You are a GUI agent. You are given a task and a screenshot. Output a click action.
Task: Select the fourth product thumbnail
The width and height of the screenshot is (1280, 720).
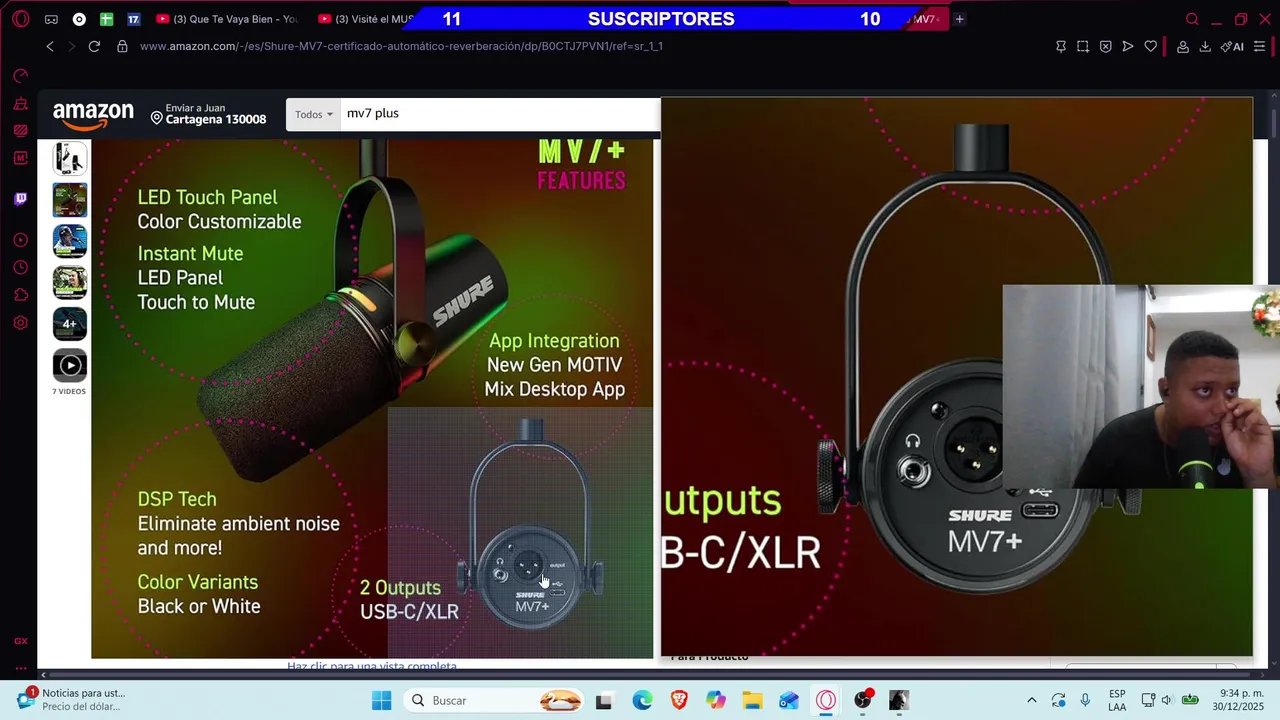tap(70, 282)
